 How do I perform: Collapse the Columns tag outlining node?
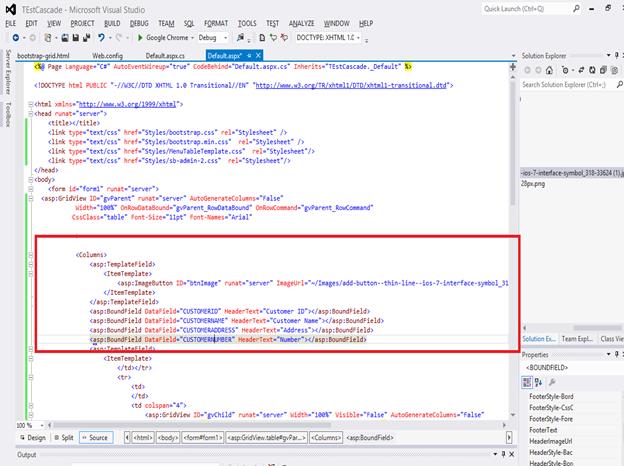click(x=31, y=255)
